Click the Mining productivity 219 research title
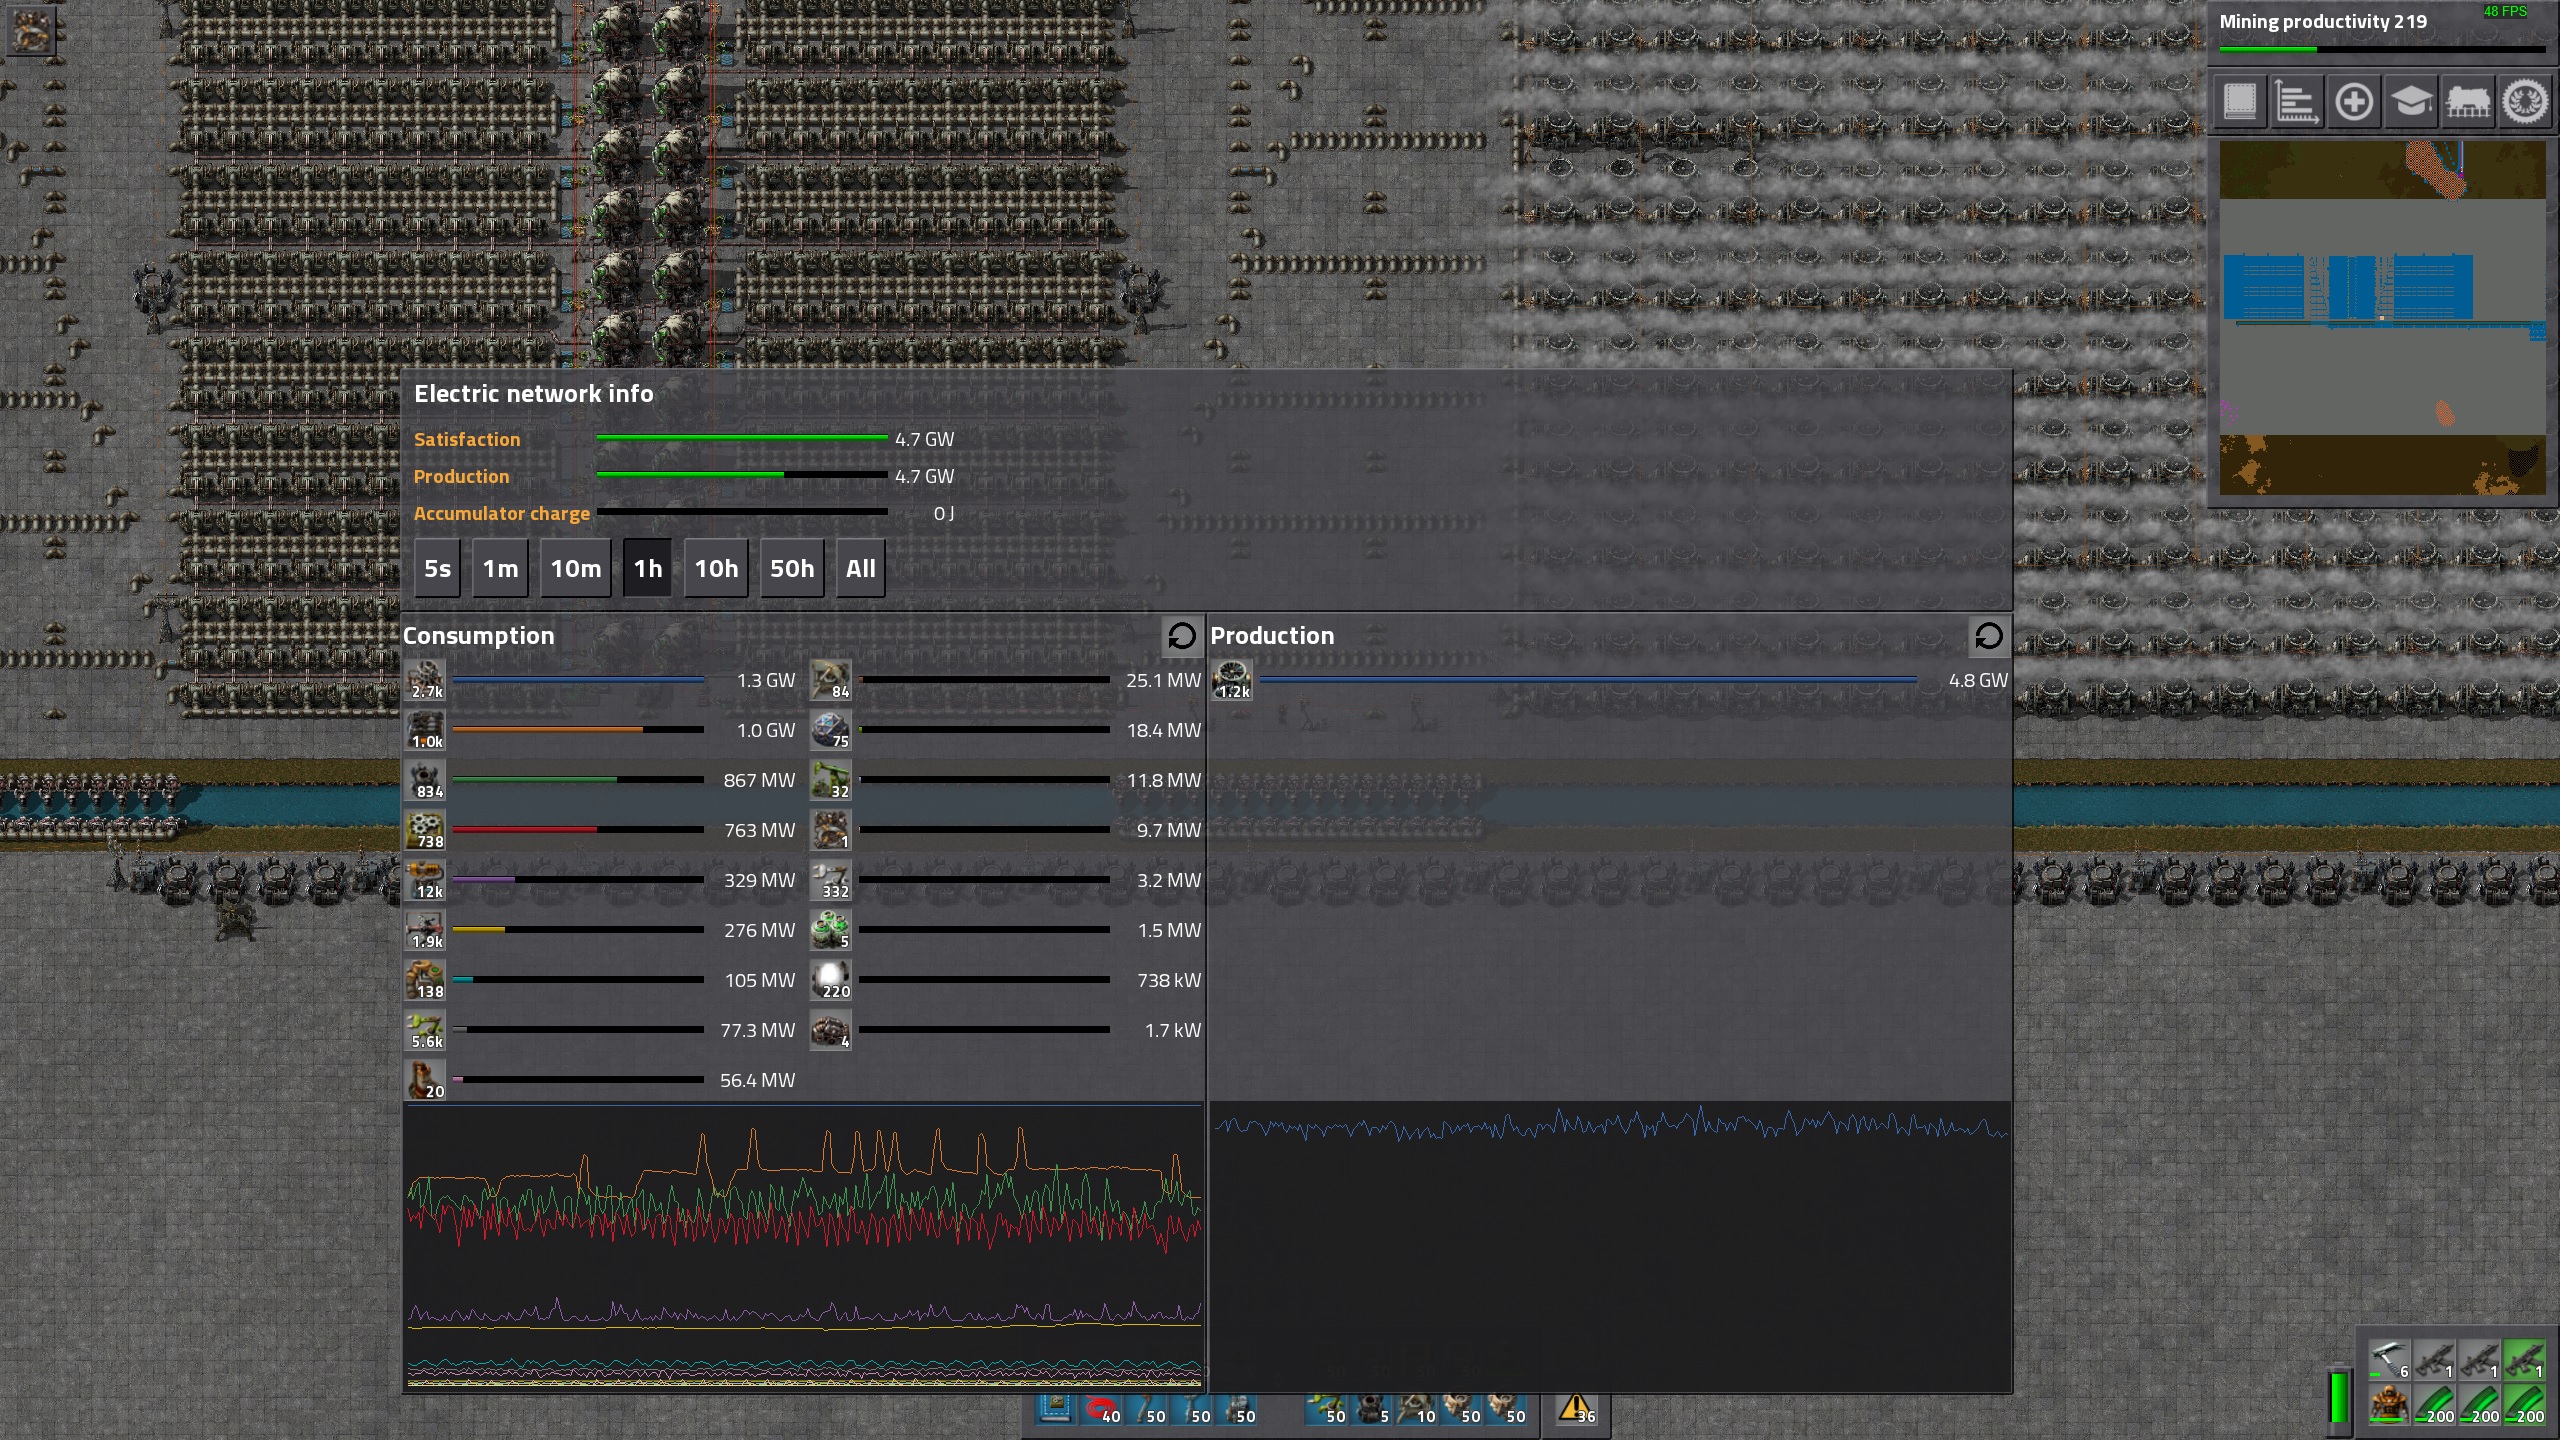 (2322, 22)
